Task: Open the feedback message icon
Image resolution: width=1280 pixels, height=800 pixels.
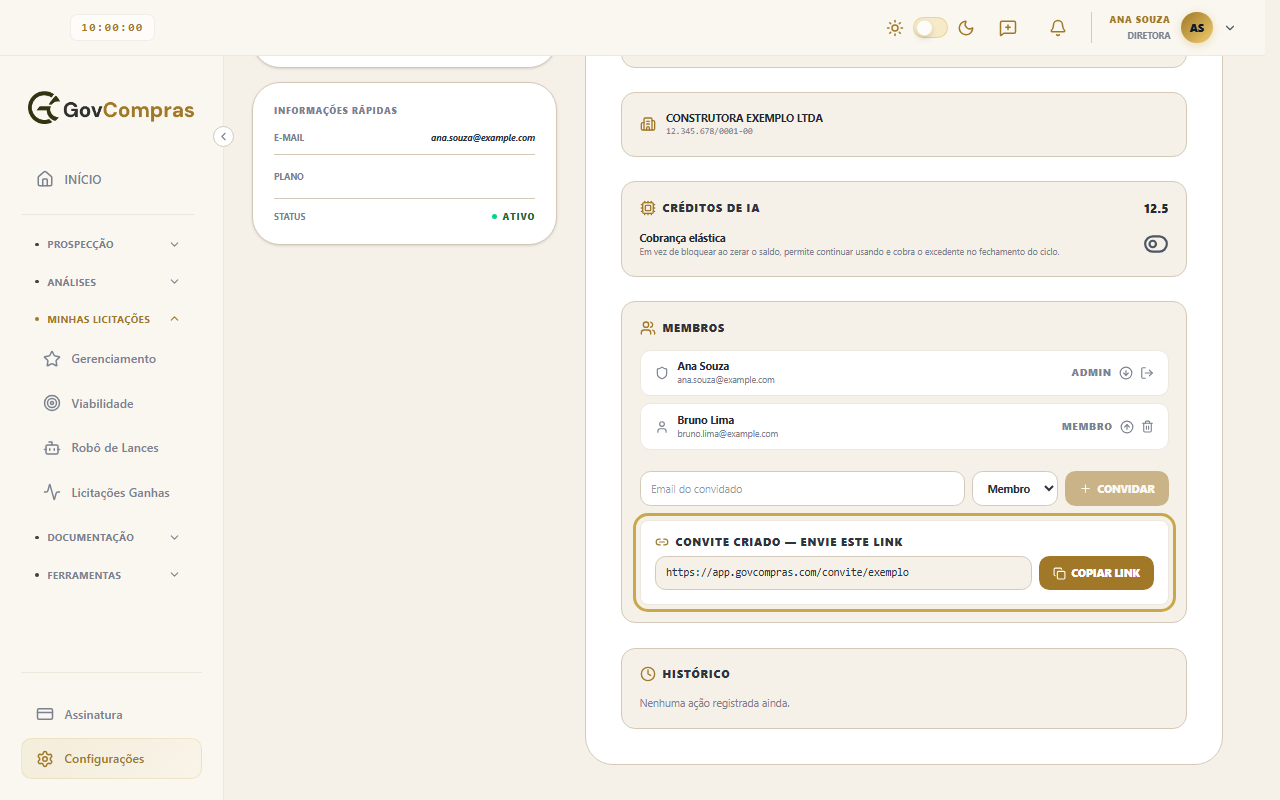Action: [x=1008, y=28]
